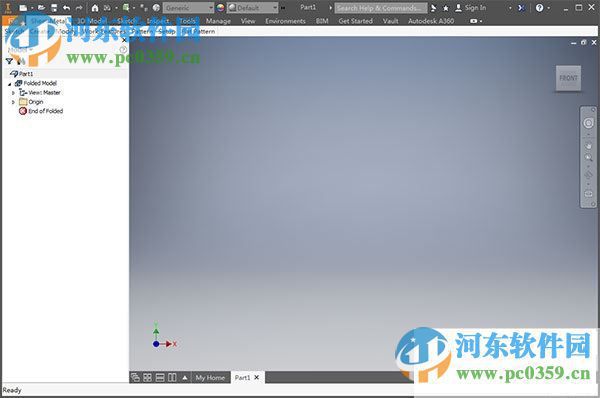Select the Zoom magnifier tool
The height and width of the screenshot is (398, 600).
tap(589, 158)
